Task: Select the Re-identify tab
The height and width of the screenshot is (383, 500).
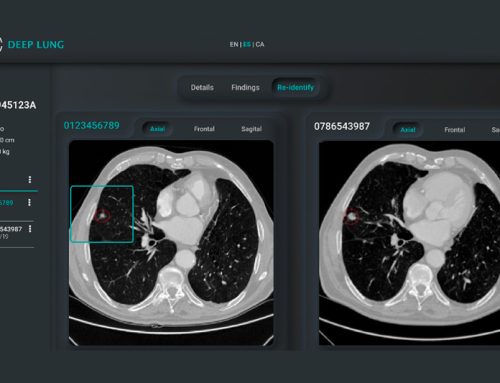Action: pos(296,88)
